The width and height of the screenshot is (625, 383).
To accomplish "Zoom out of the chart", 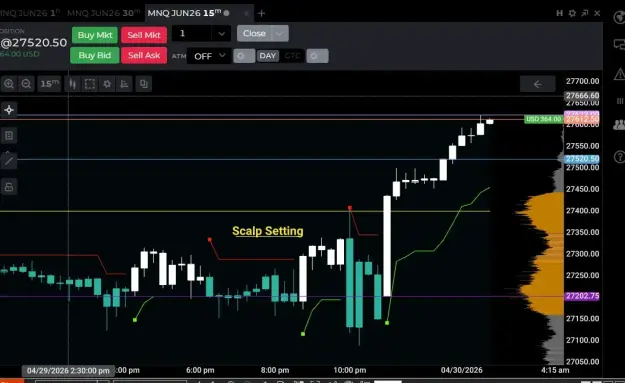I will tap(26, 84).
